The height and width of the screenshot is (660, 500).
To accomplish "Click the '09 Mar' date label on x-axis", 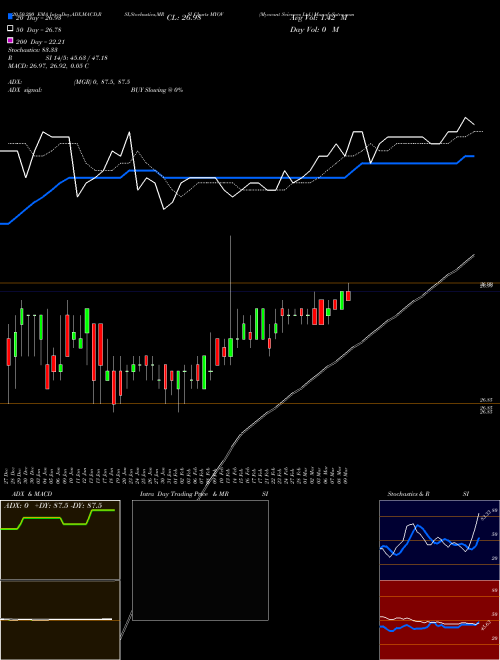I will pyautogui.click(x=346, y=475).
